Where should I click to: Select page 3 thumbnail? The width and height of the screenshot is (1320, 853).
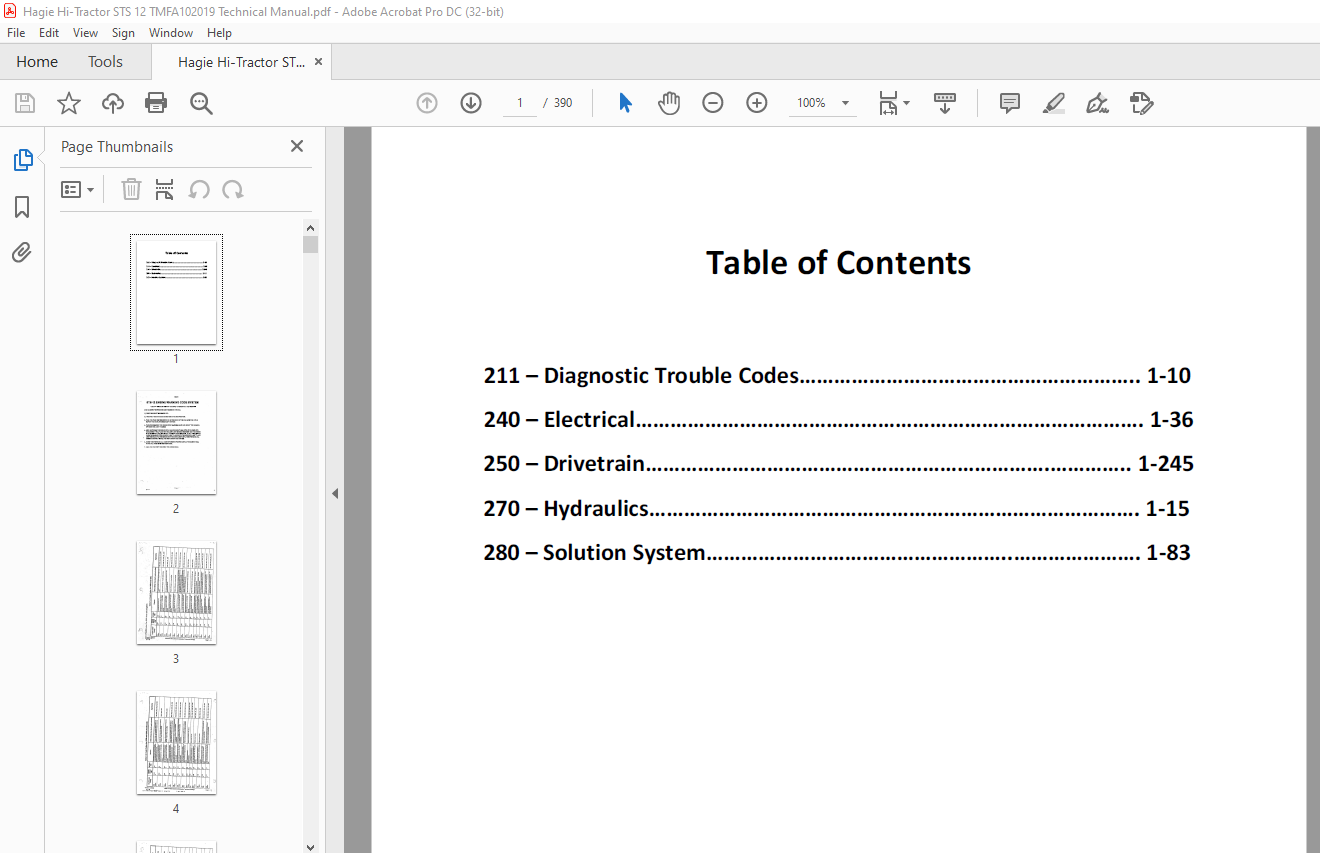[176, 593]
